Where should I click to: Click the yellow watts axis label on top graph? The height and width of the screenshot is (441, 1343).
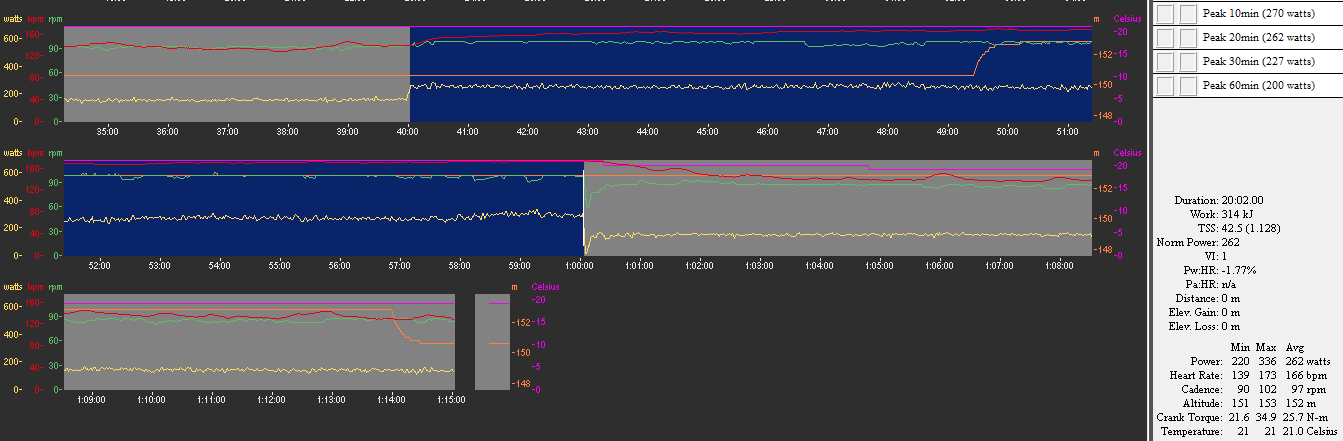click(x=13, y=18)
